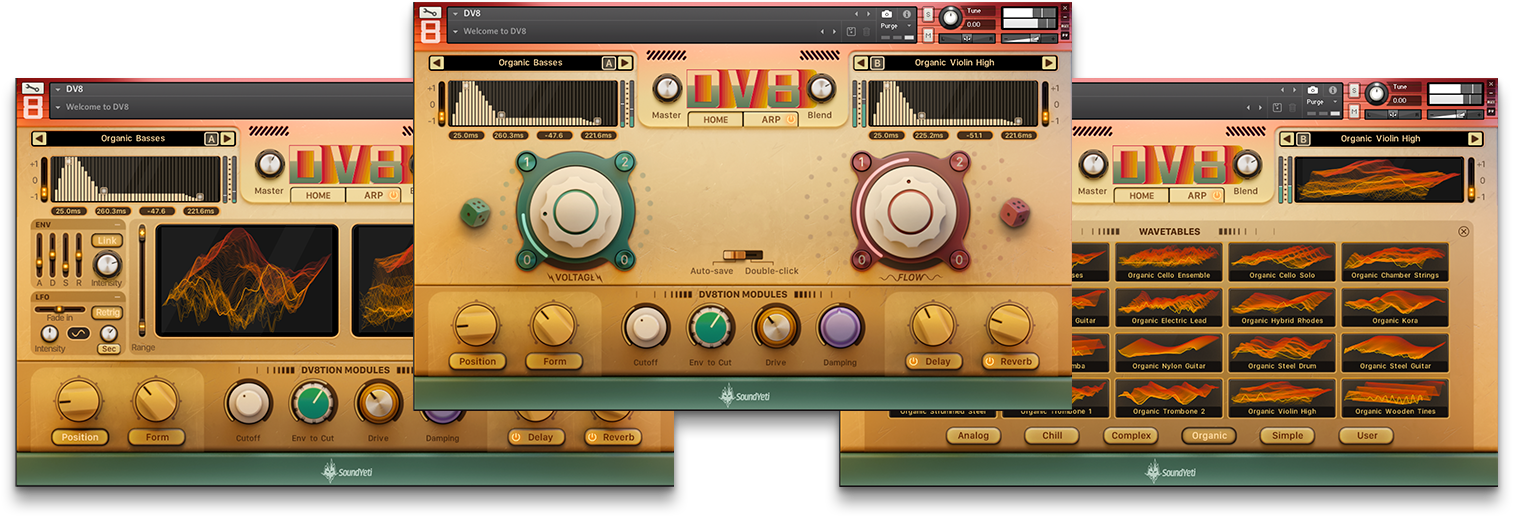The width and height of the screenshot is (1513, 517).
Task: Roll the red dice next to the Flow knob
Action: (x=1015, y=212)
